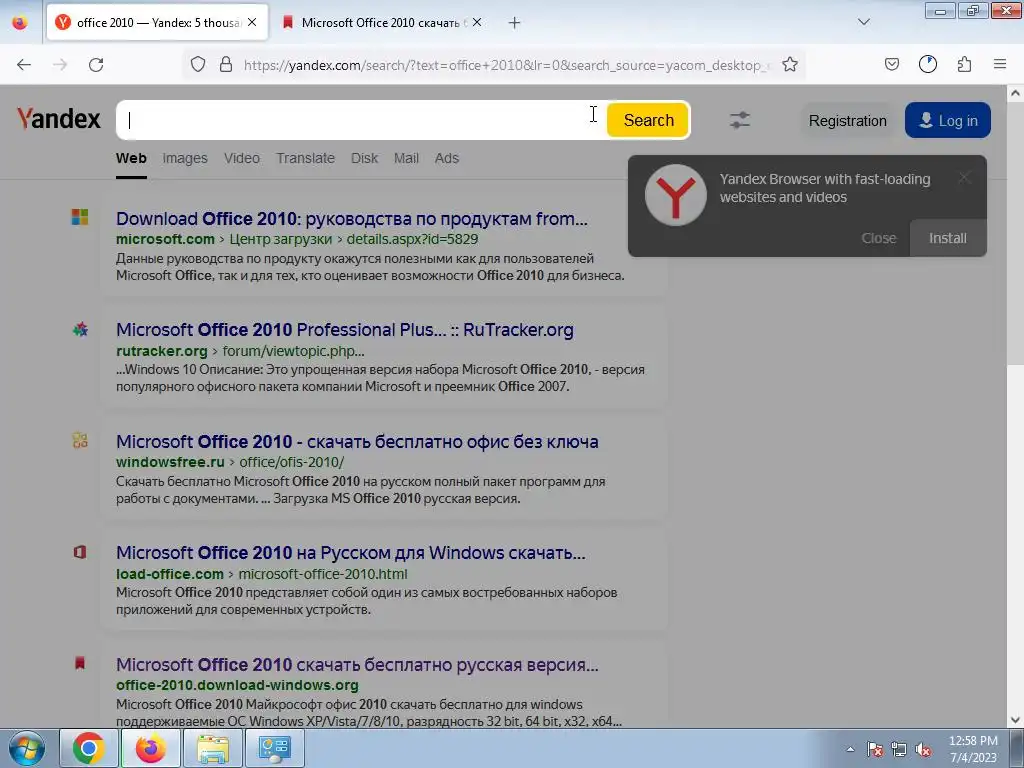
Task: Click Install in the Yandex Browser popup
Action: [x=948, y=238]
